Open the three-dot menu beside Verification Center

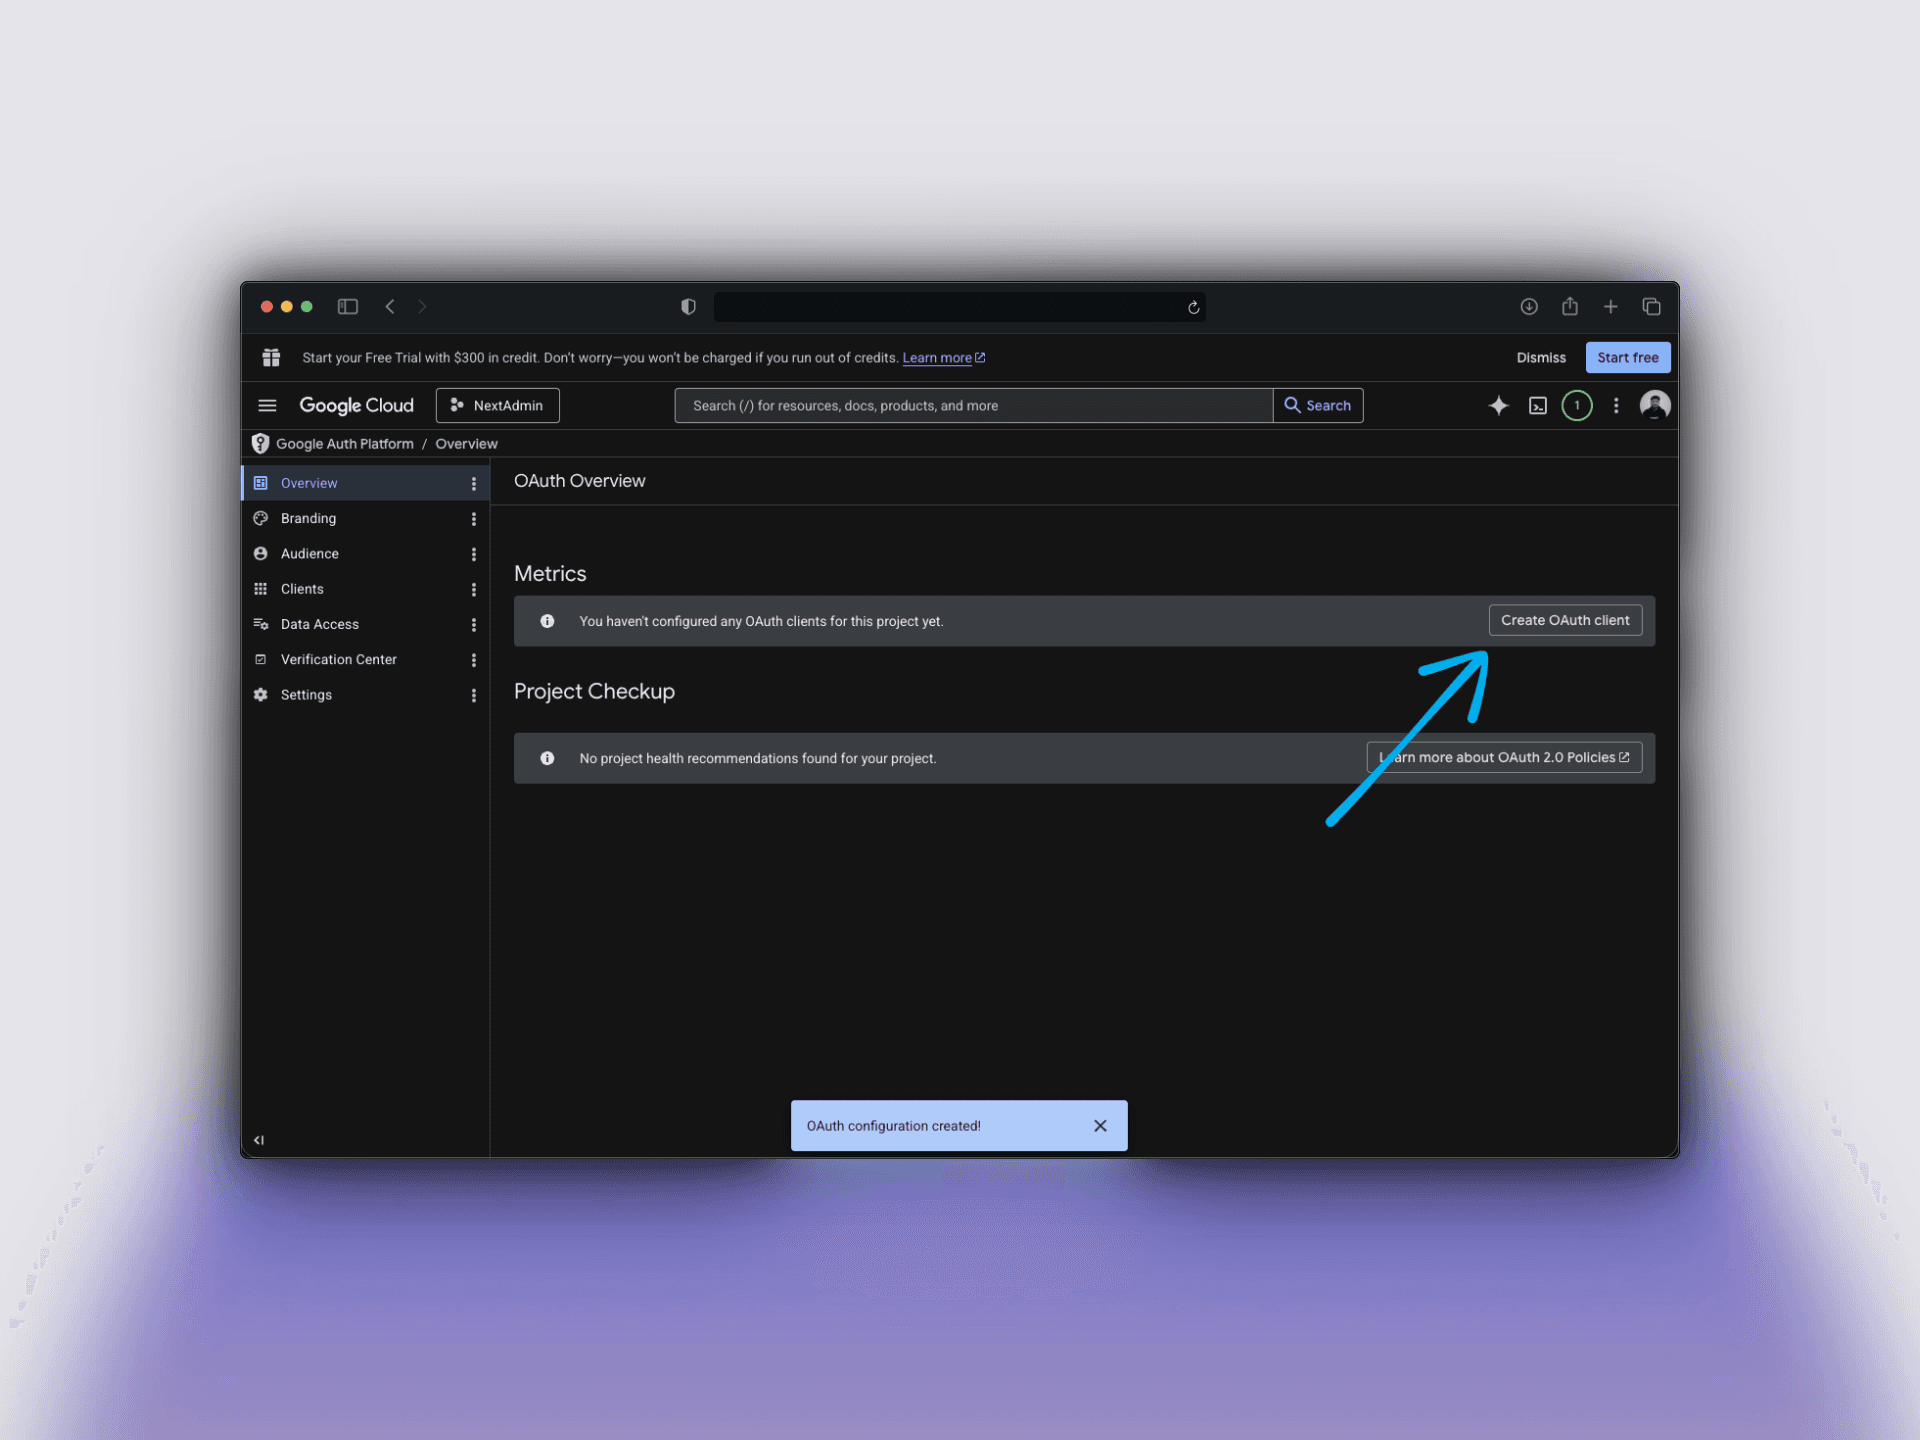pos(473,660)
